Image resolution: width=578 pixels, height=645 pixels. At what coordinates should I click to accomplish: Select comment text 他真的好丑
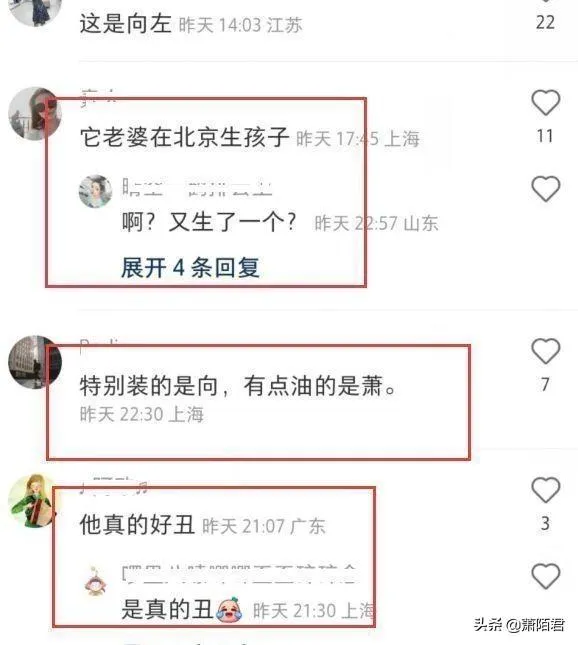[137, 524]
